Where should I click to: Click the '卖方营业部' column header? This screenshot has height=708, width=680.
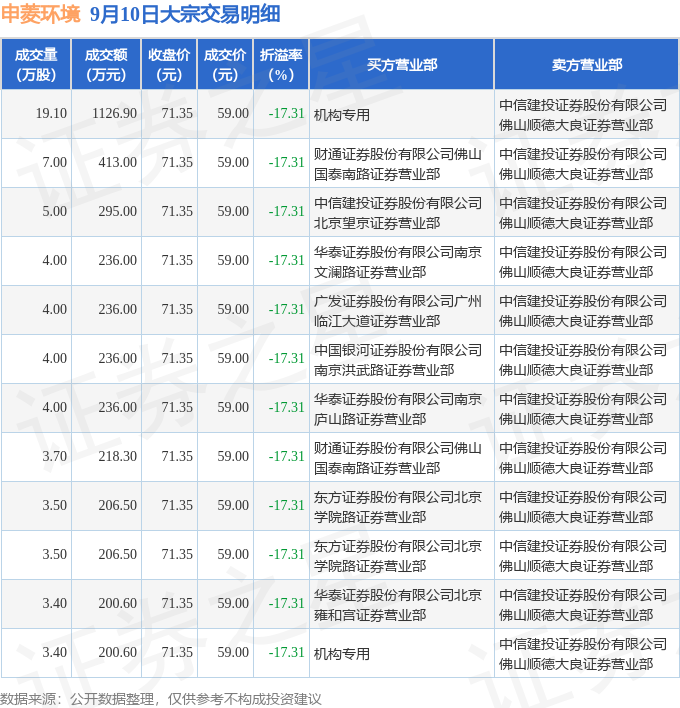(x=587, y=65)
